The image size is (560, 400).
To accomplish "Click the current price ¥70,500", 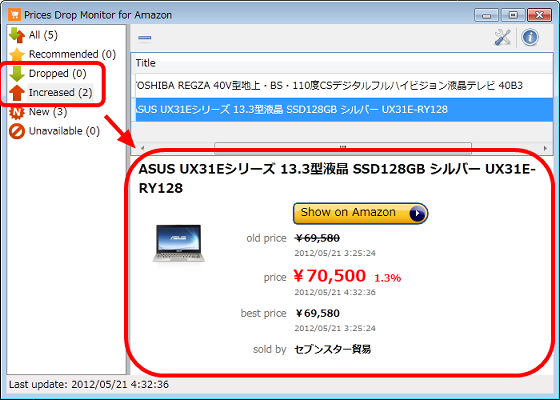I will (329, 276).
